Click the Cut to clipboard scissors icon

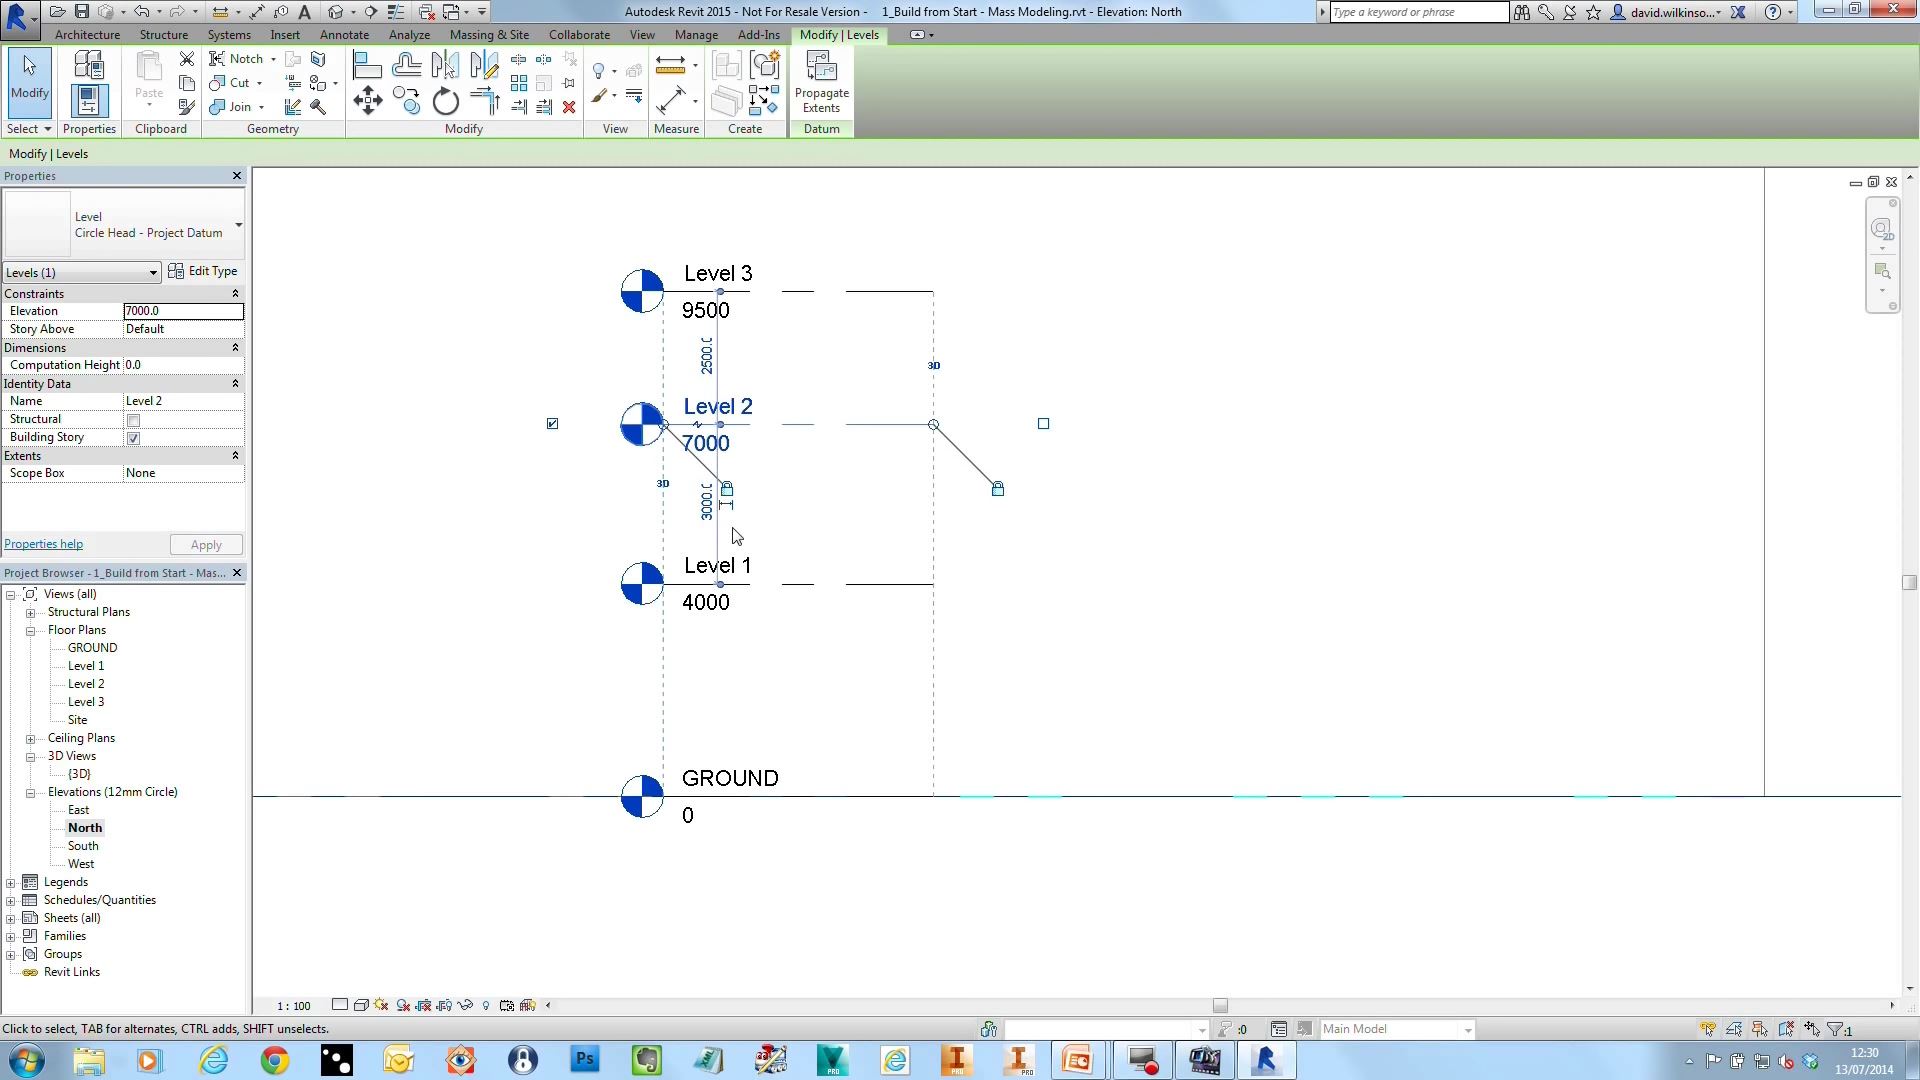pos(187,59)
